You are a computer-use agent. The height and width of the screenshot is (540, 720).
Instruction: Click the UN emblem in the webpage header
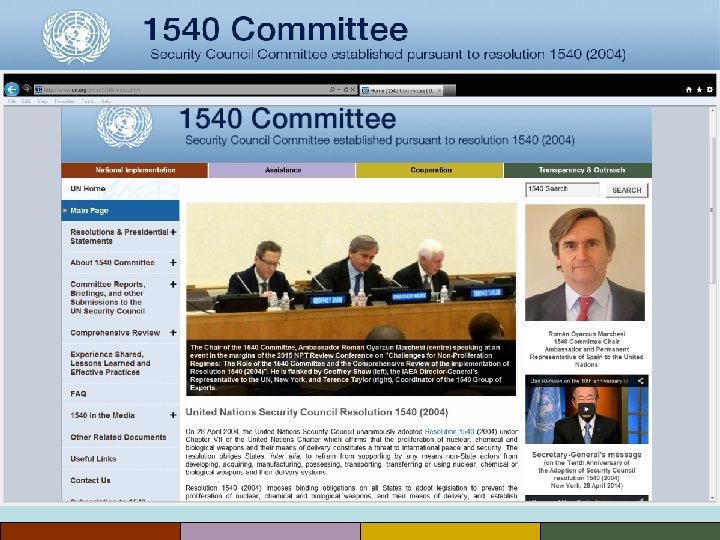click(124, 127)
